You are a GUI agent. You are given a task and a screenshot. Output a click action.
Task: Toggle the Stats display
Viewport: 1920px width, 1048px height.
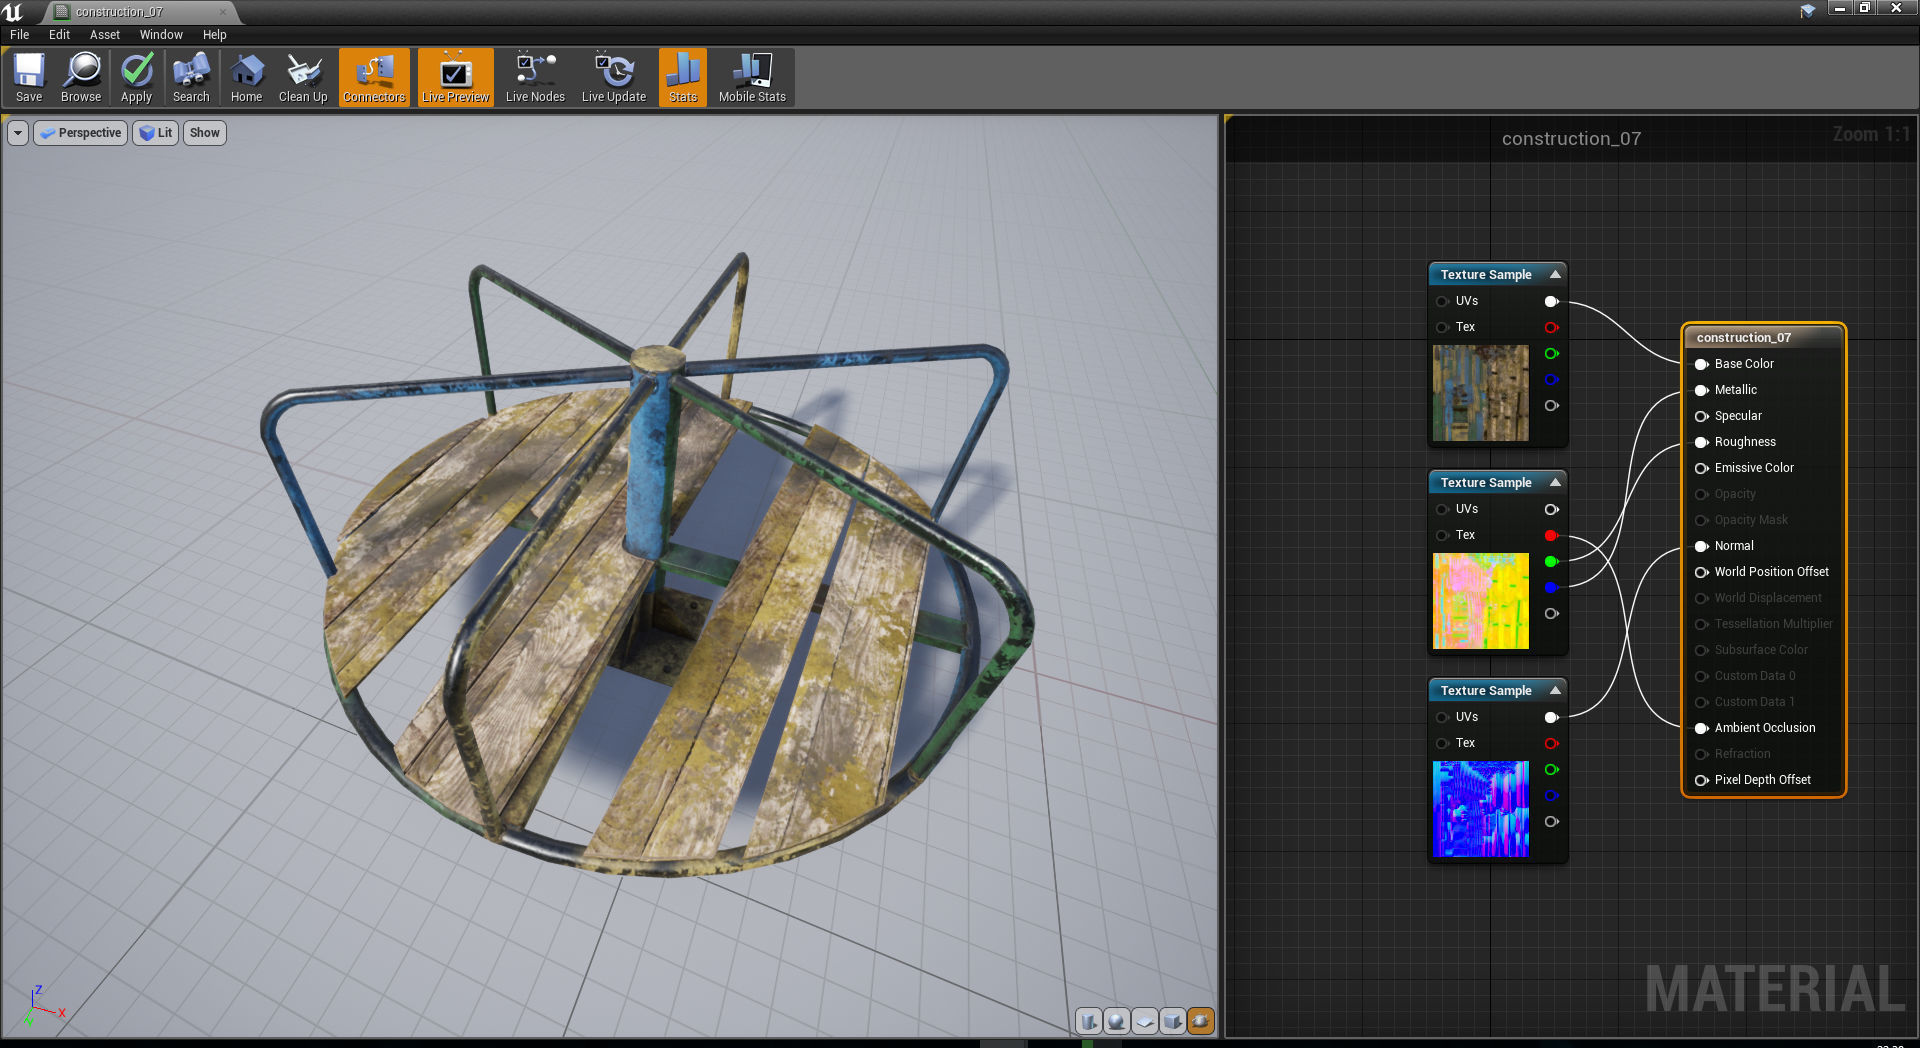(683, 78)
